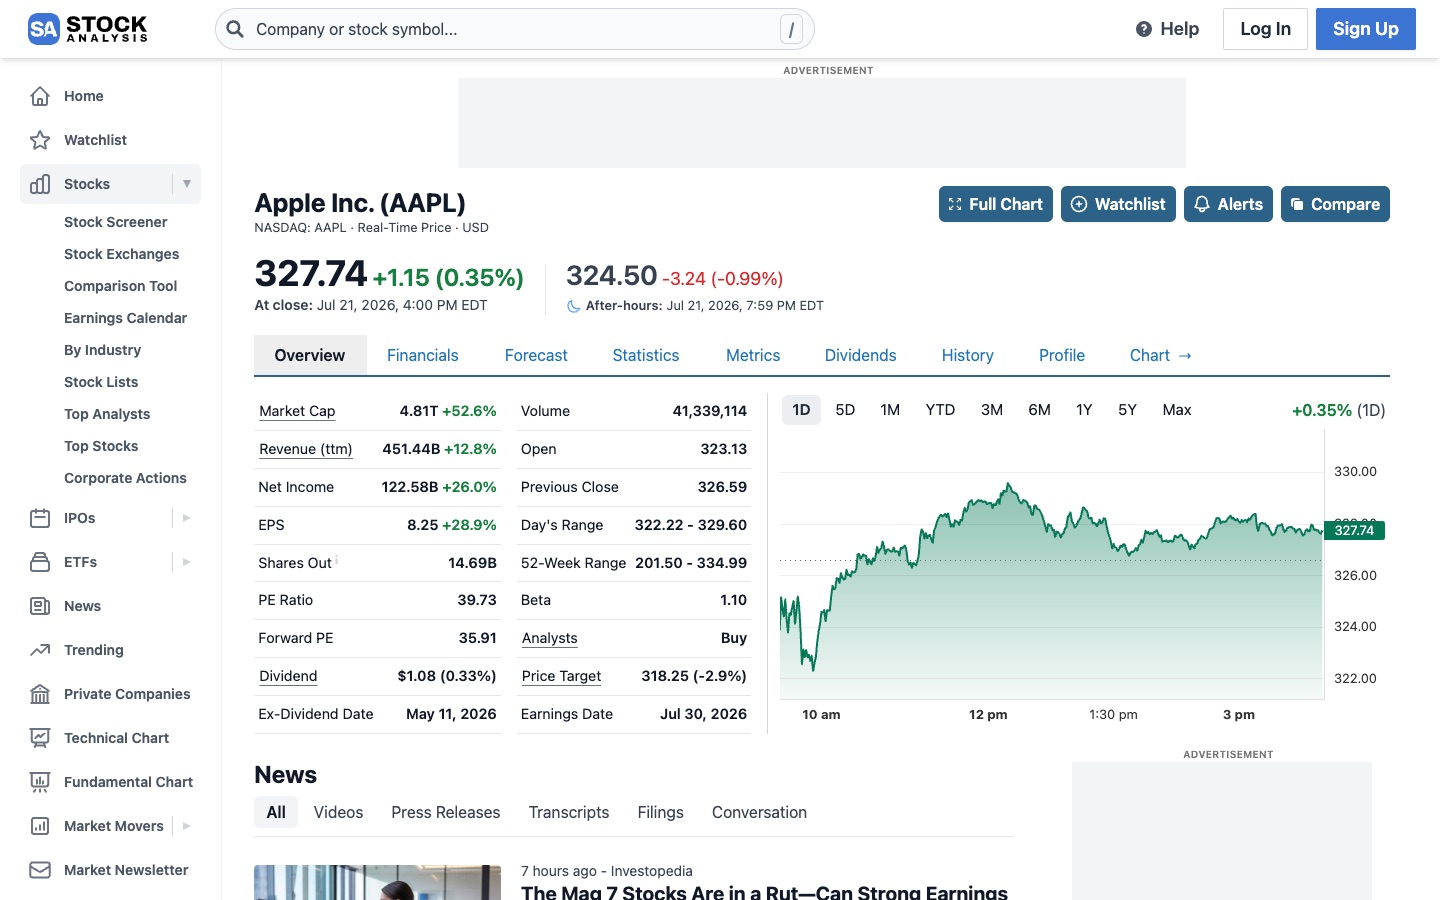Select the 1D chart range
The height and width of the screenshot is (900, 1440).
pyautogui.click(x=801, y=410)
